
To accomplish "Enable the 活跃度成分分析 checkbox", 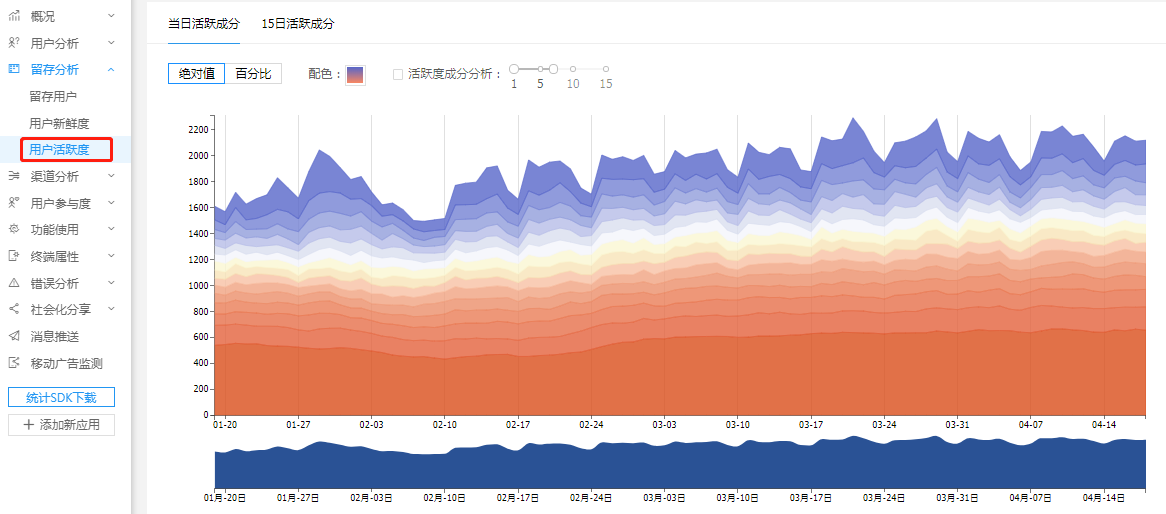I will click(x=398, y=74).
